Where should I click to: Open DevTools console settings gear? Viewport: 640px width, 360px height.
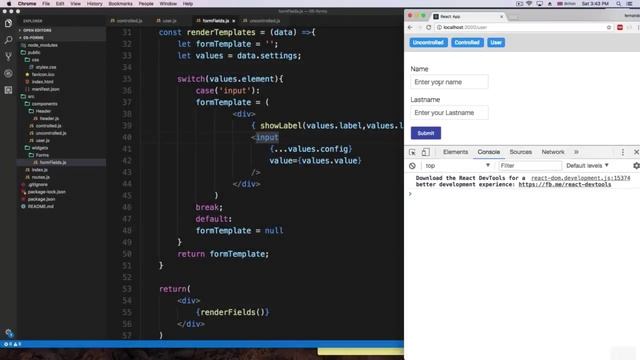(x=636, y=166)
